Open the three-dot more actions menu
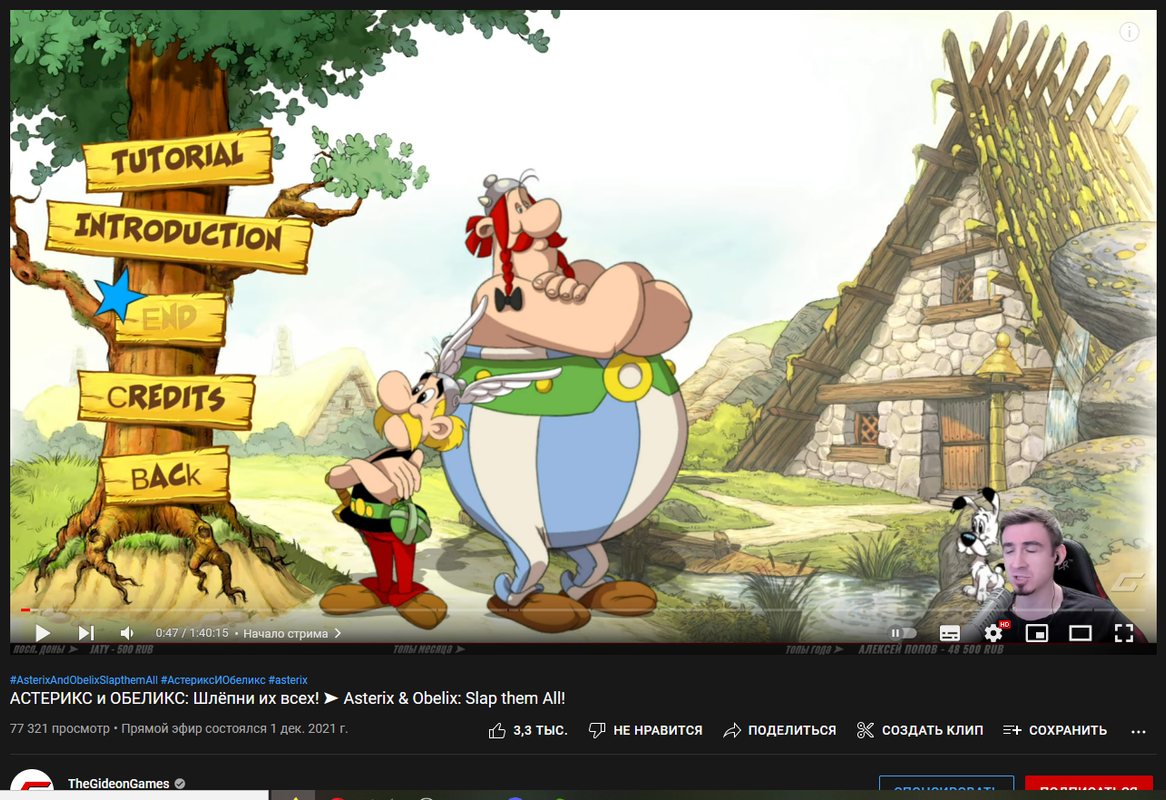 point(1138,731)
